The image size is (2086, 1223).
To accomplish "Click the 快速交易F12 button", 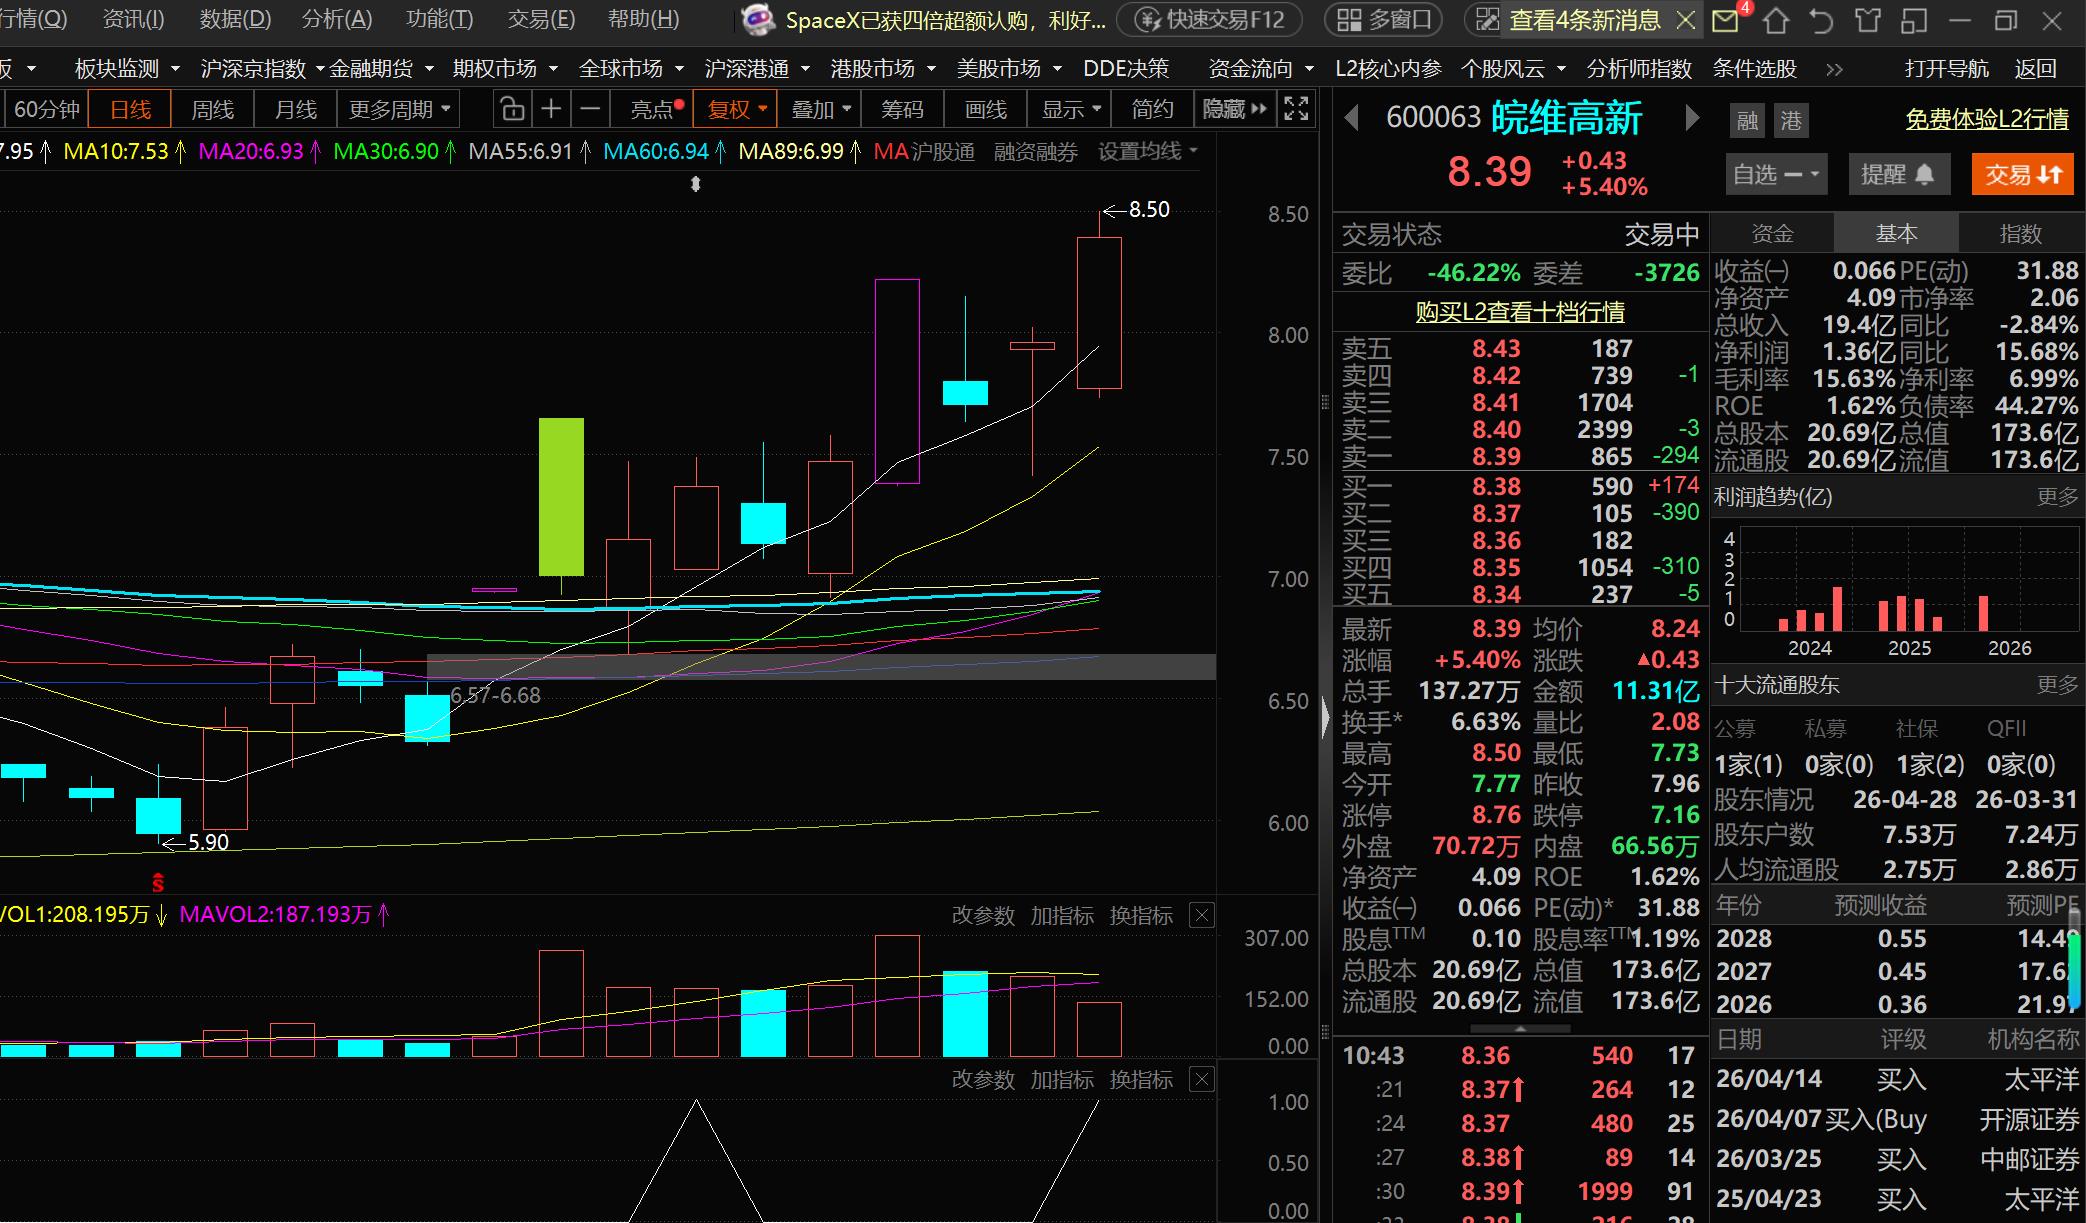I will [1210, 19].
